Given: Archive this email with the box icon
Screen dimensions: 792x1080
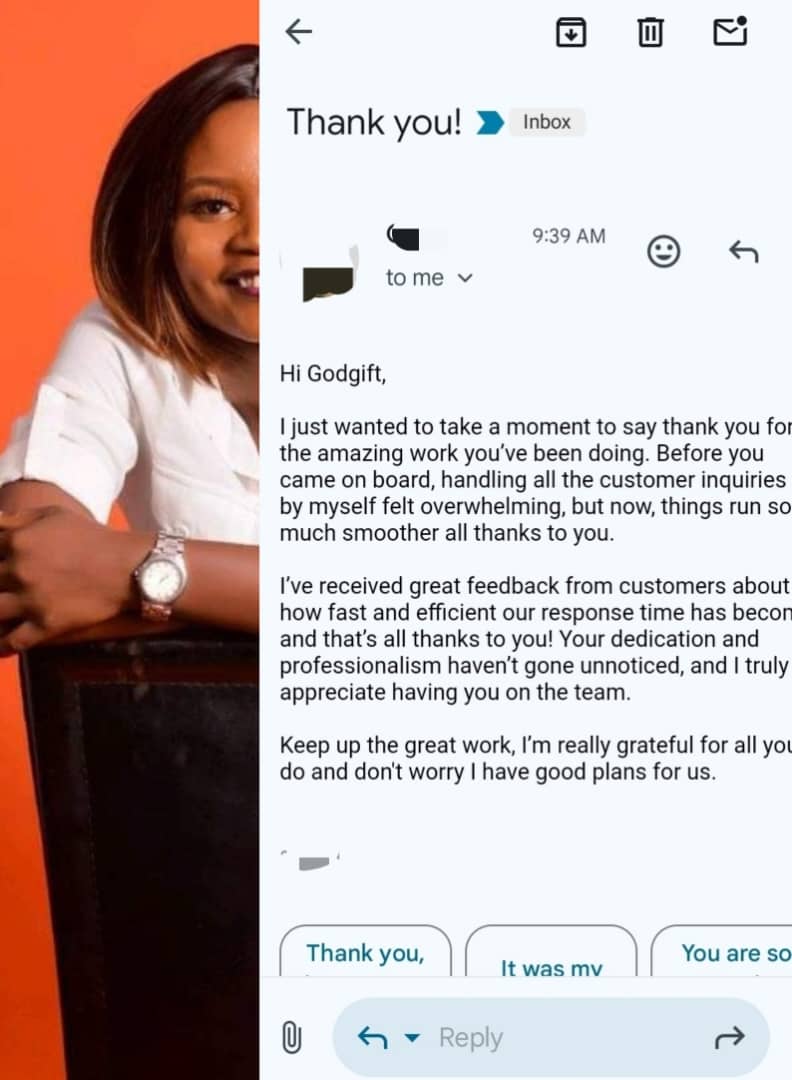Looking at the screenshot, I should (571, 32).
